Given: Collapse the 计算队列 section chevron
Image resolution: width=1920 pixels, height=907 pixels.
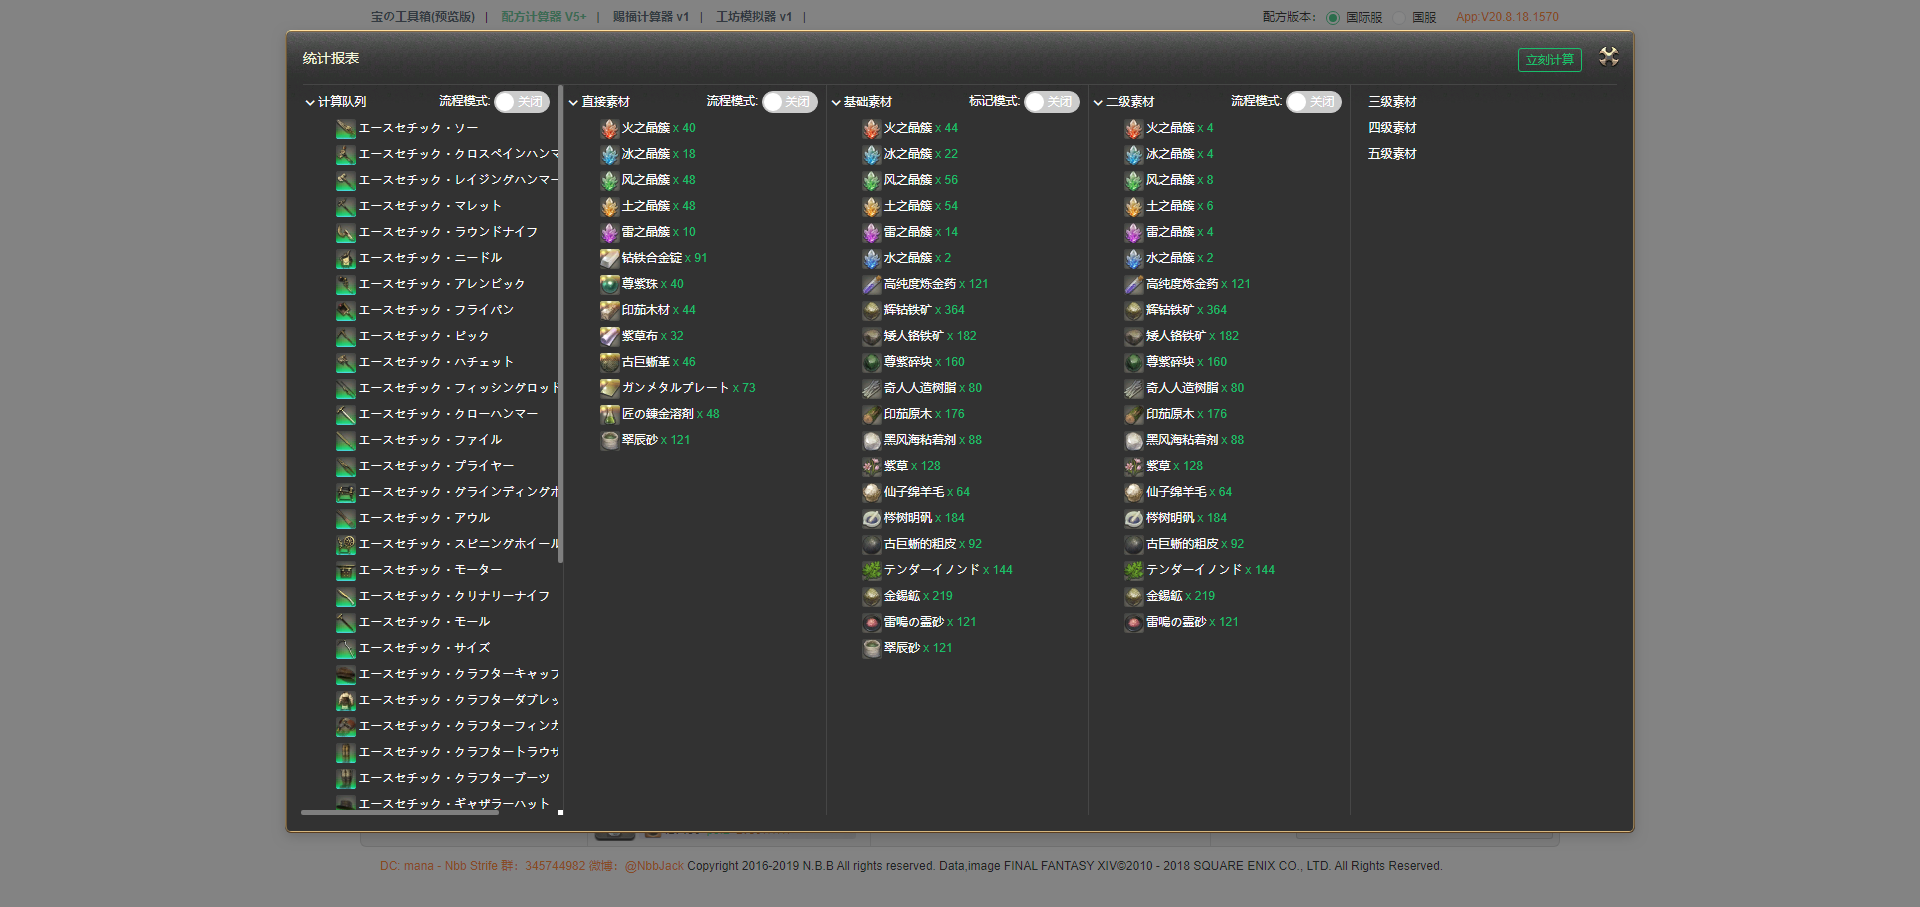Looking at the screenshot, I should [x=310, y=102].
